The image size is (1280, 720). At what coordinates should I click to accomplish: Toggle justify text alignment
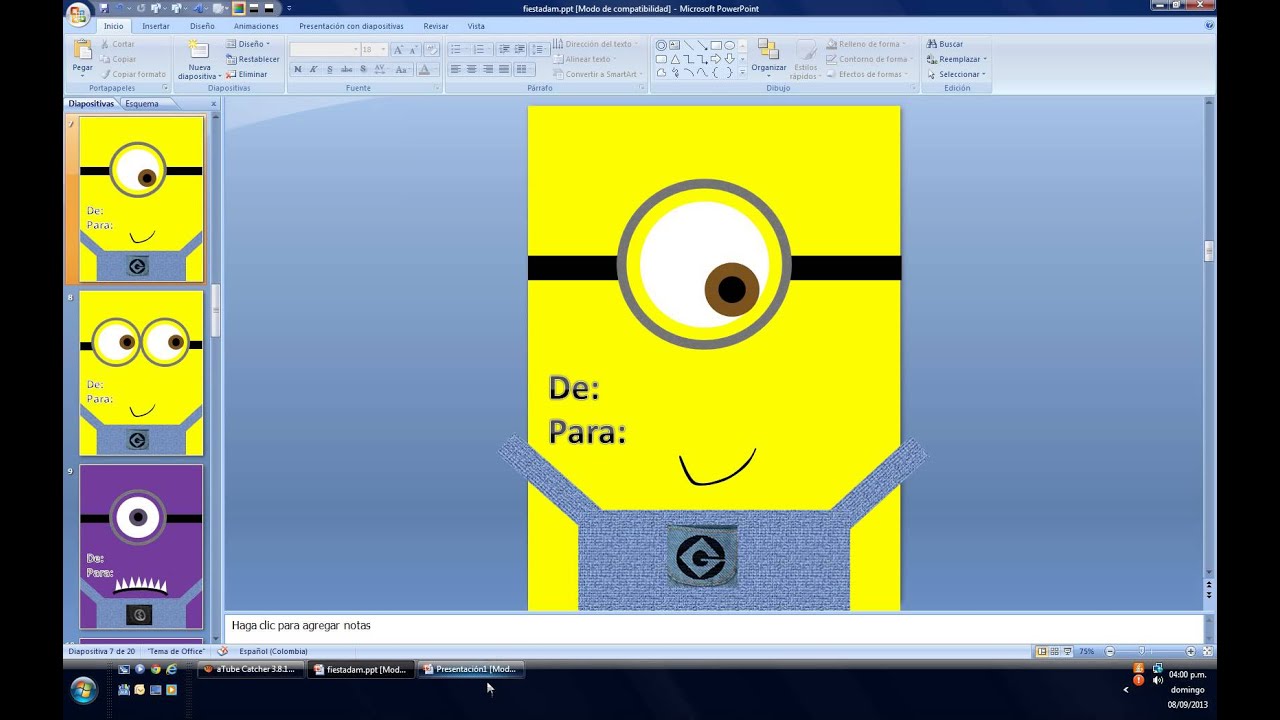(x=504, y=69)
